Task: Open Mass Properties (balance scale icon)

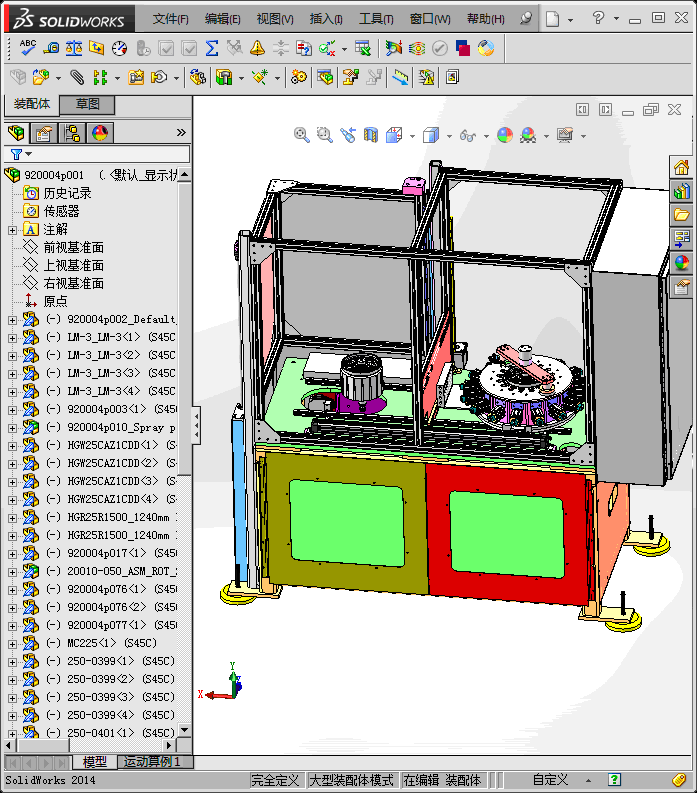Action: coord(74,48)
